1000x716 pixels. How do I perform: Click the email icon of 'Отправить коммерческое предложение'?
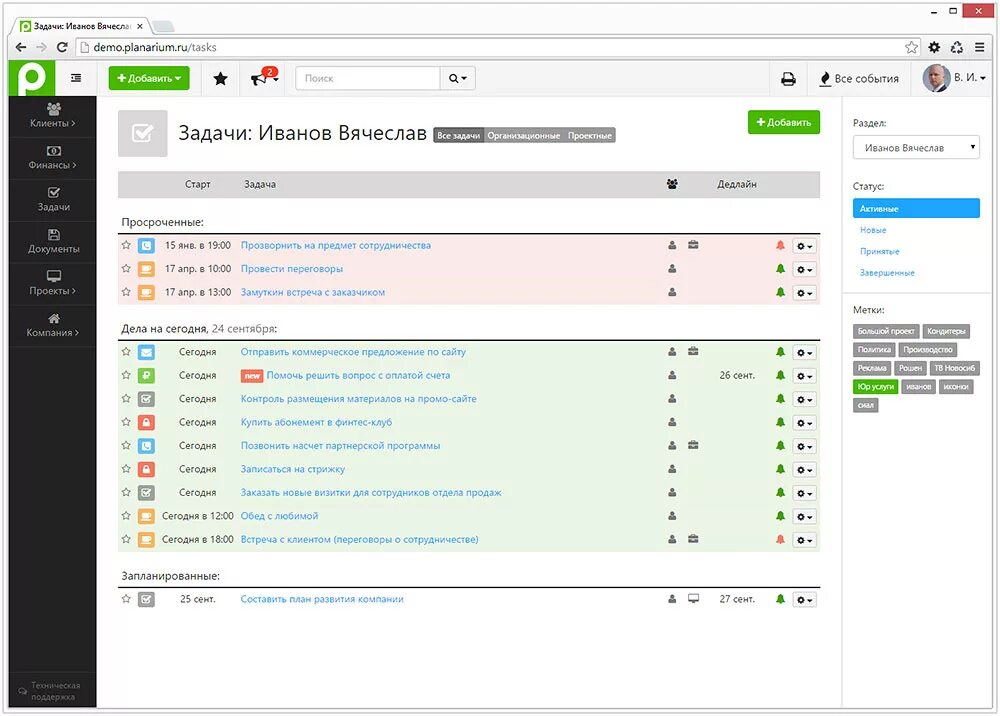coord(146,352)
